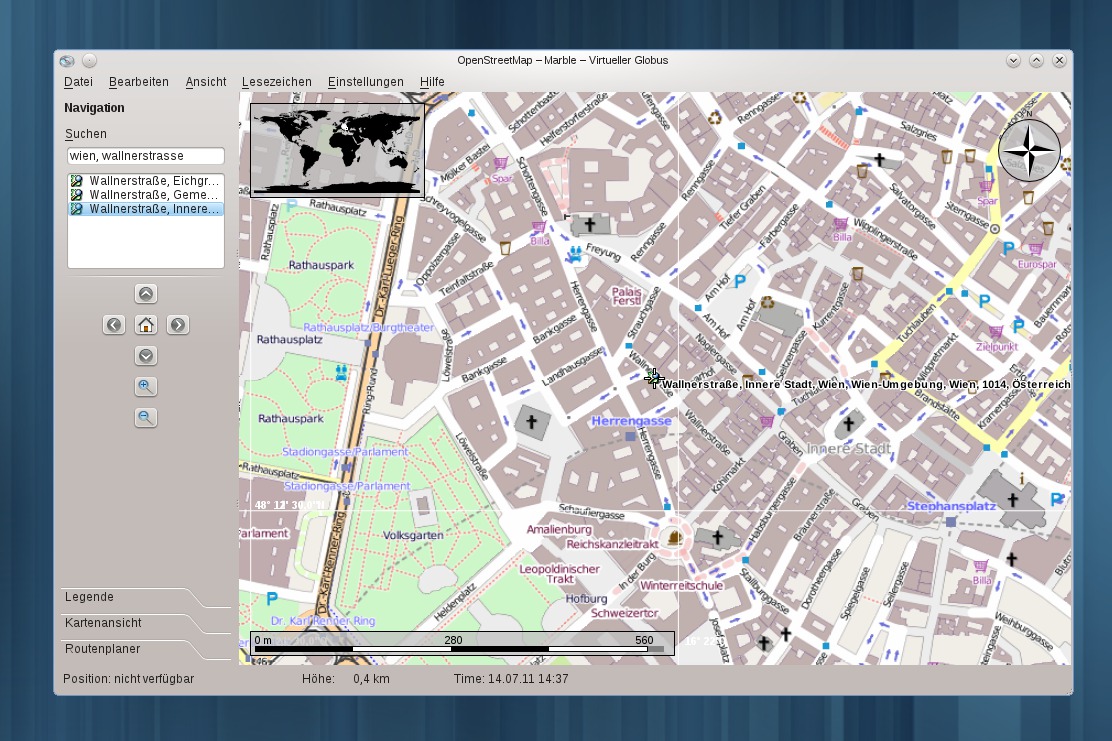Click the church cross west of Herrengasse
Viewport: 1112px width, 741px height.
531,422
